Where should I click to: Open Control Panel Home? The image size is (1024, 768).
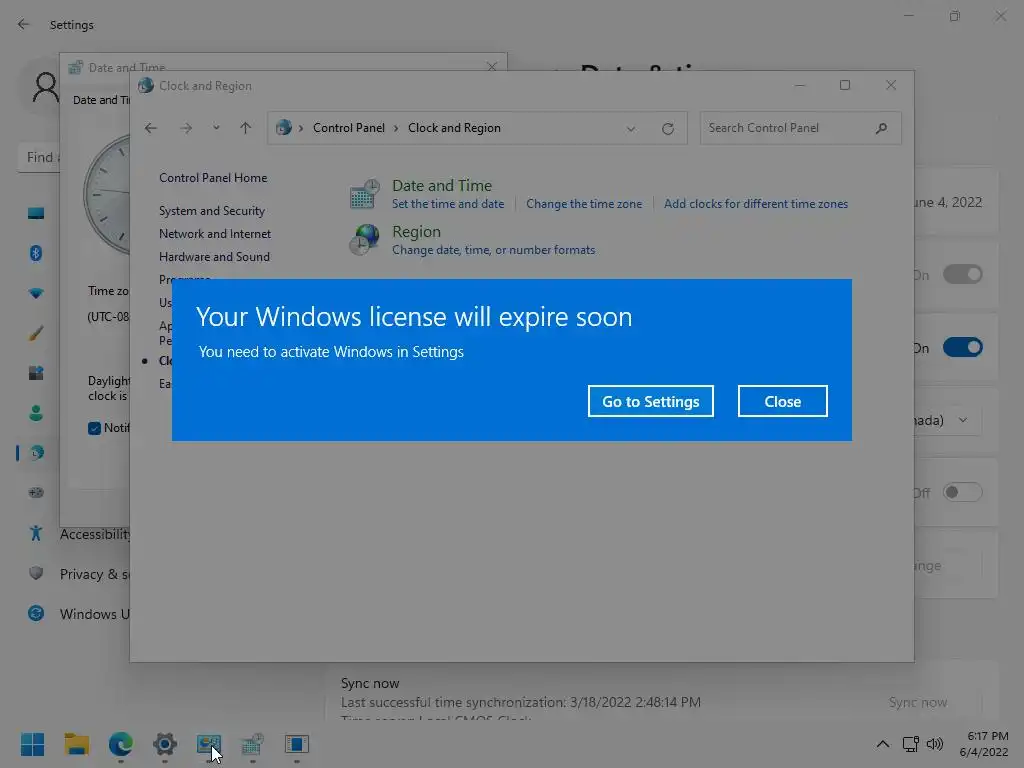[213, 178]
